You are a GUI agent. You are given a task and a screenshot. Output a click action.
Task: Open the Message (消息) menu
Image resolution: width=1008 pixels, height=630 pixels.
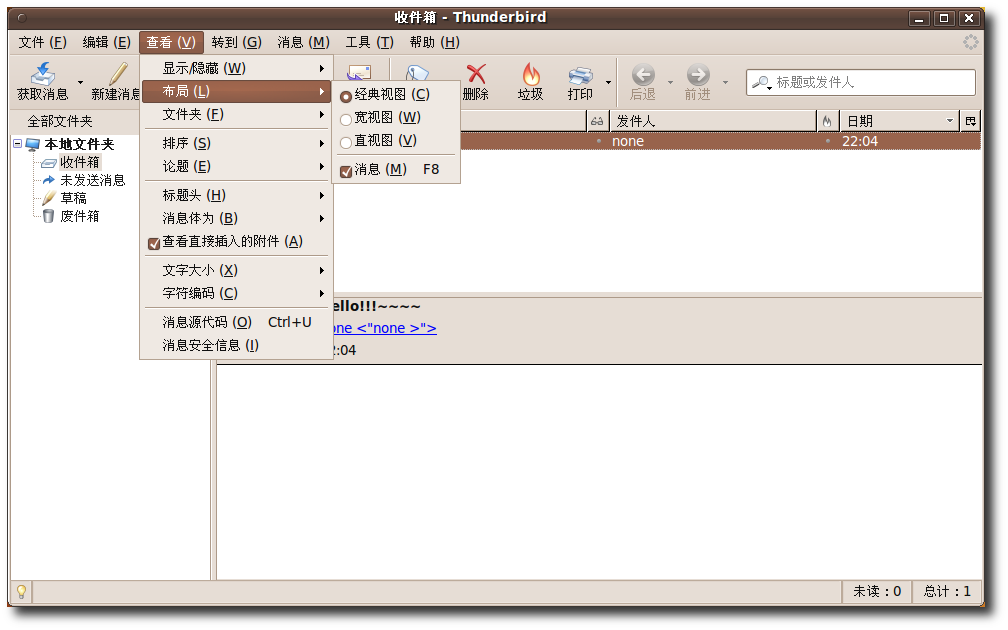coord(303,42)
